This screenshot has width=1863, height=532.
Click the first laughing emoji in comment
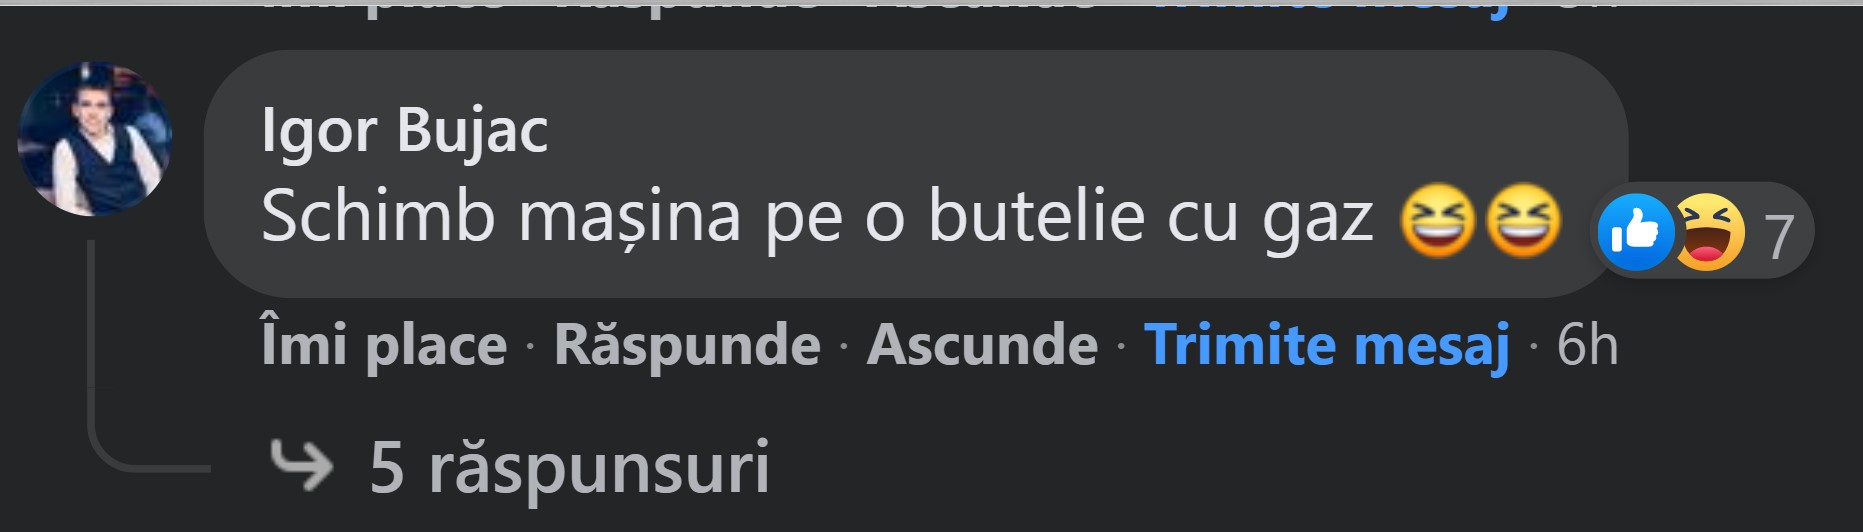coord(1437,221)
